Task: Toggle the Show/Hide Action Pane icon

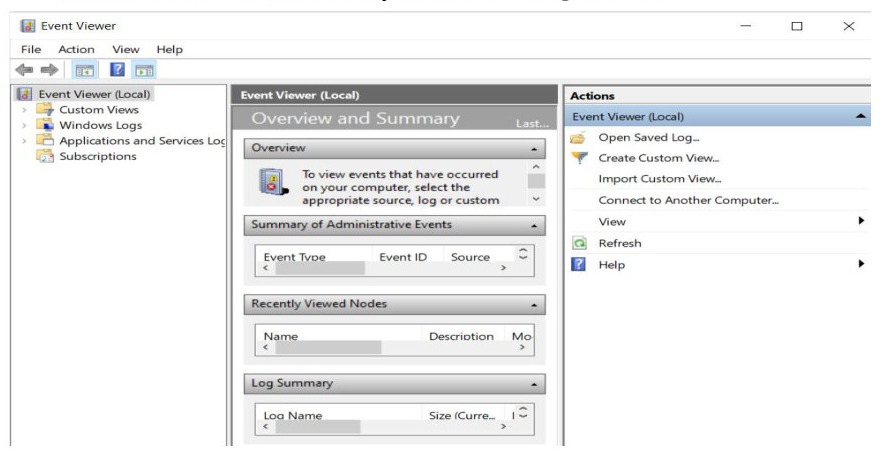Action: (x=144, y=71)
